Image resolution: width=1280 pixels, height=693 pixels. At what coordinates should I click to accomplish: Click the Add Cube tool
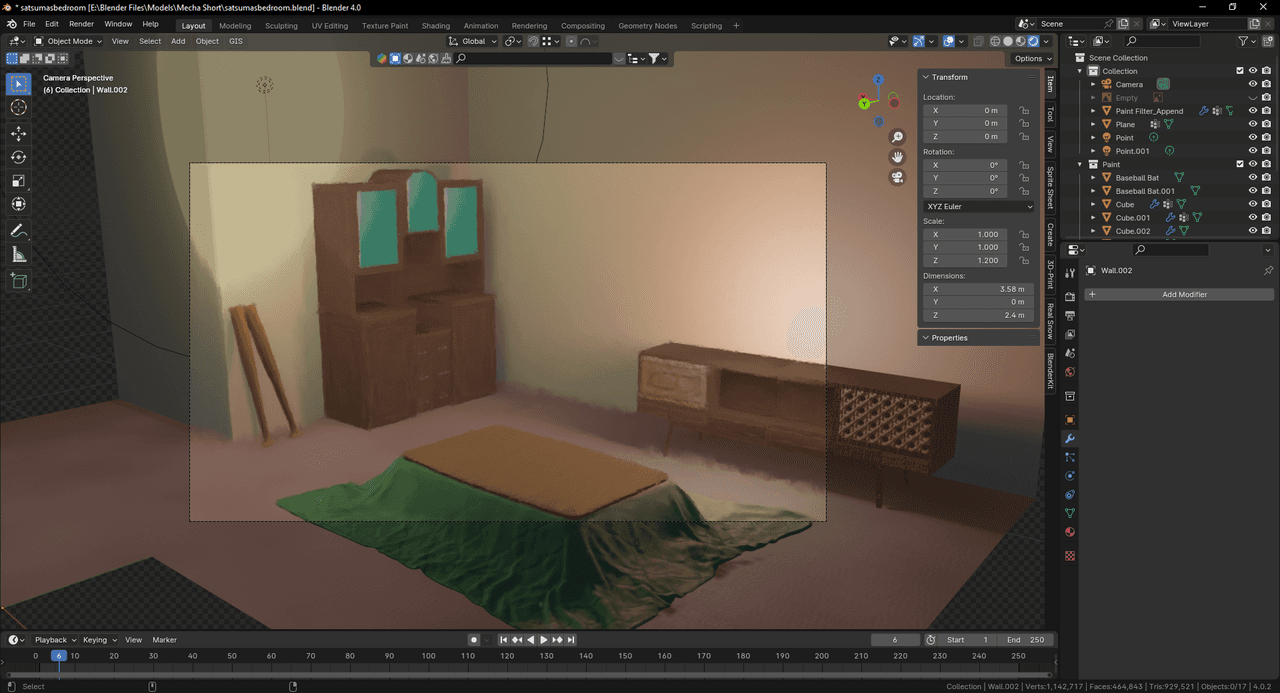click(x=19, y=281)
